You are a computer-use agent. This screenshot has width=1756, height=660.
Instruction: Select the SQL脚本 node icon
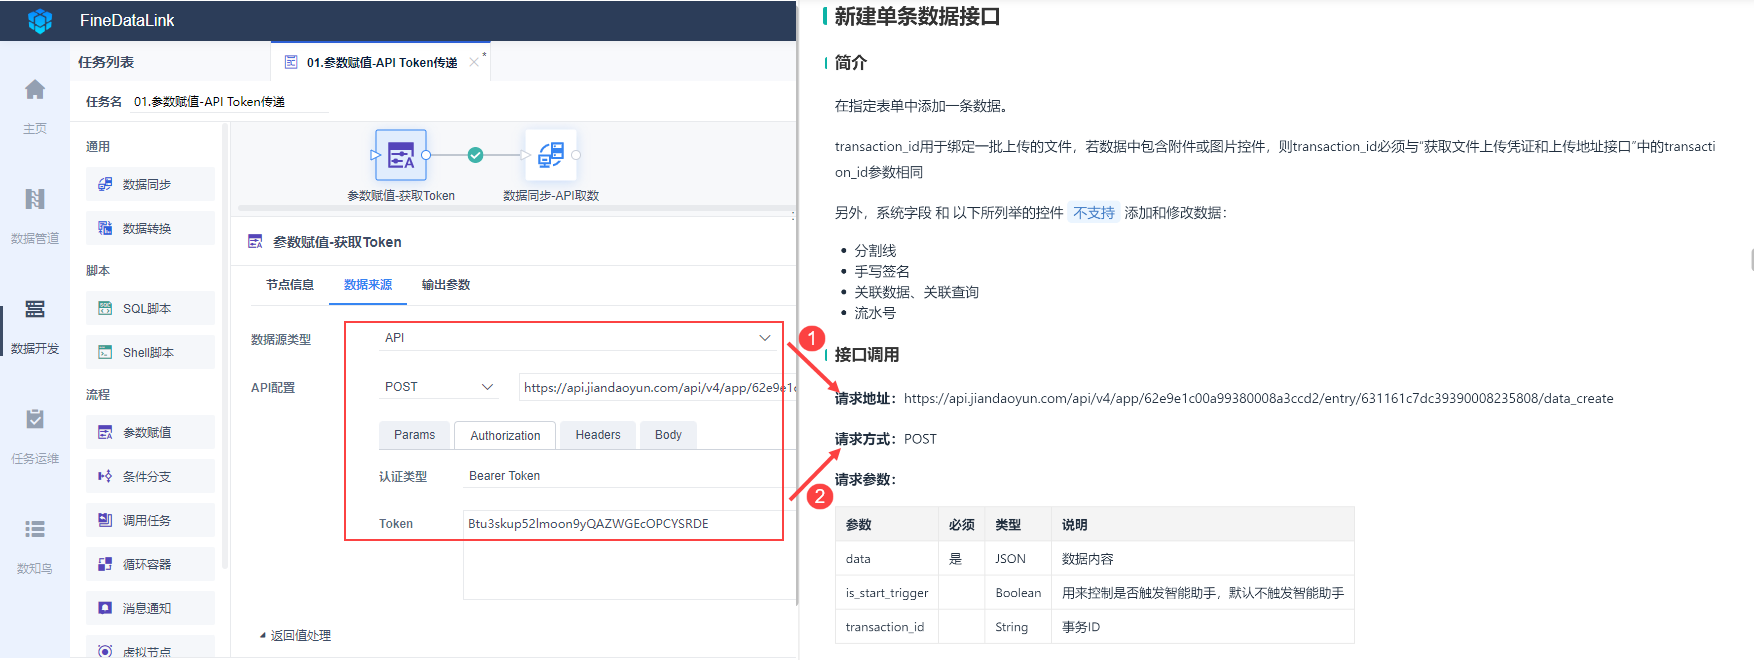coord(105,308)
